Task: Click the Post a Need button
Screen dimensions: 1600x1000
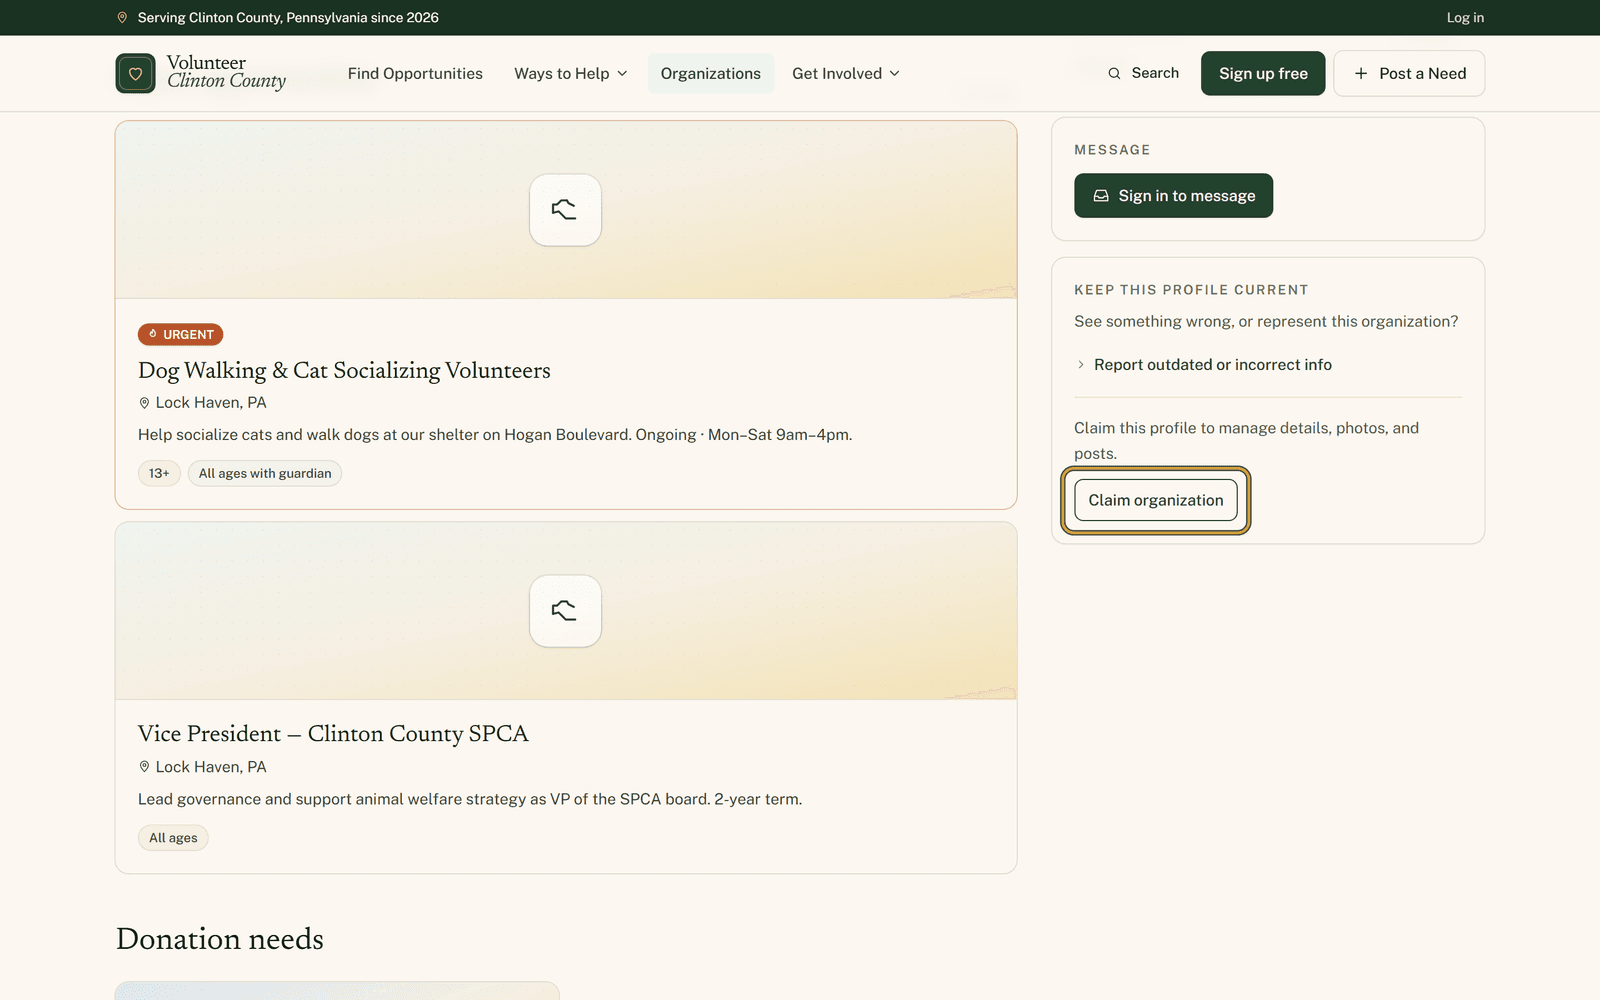Action: point(1409,73)
